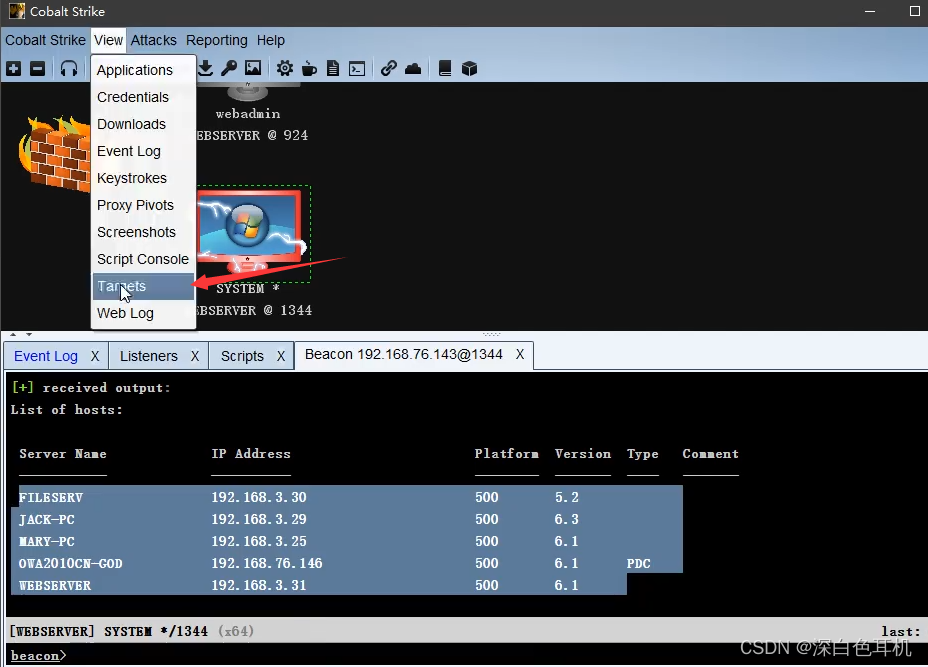Switch to the Event Log tab
The width and height of the screenshot is (928, 667).
pos(46,356)
